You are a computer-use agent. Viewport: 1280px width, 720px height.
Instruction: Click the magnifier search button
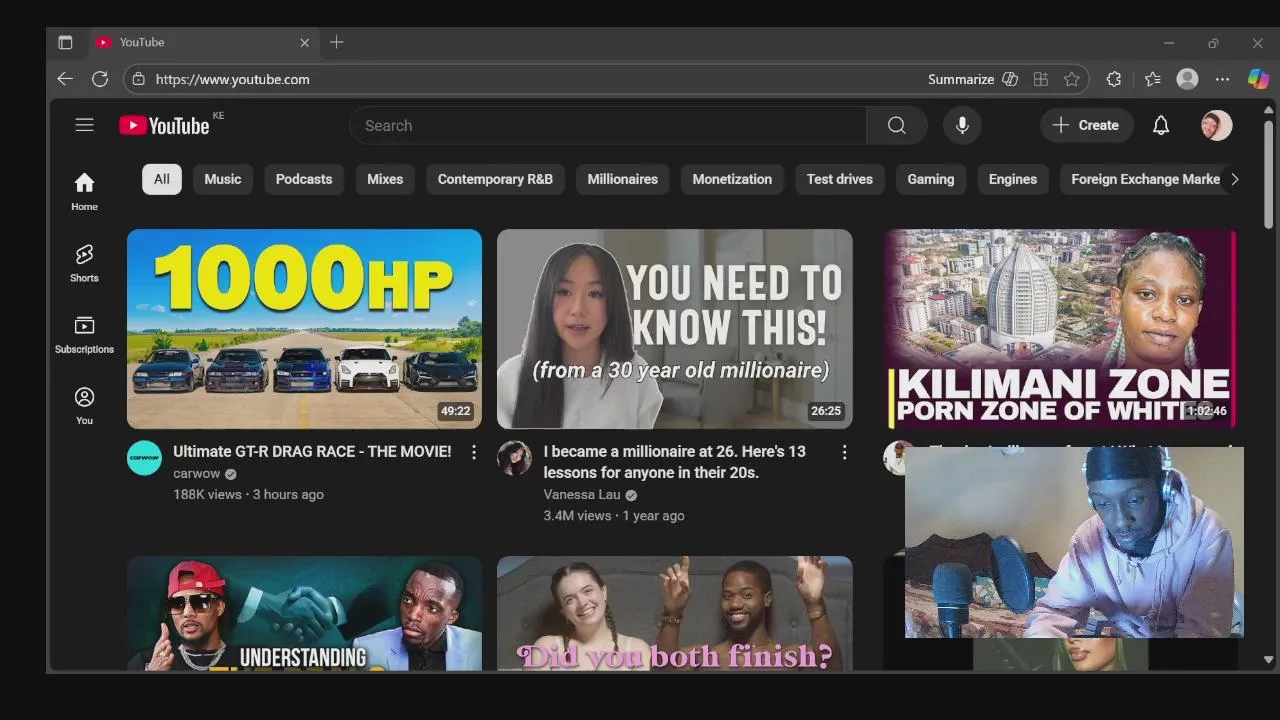(897, 125)
